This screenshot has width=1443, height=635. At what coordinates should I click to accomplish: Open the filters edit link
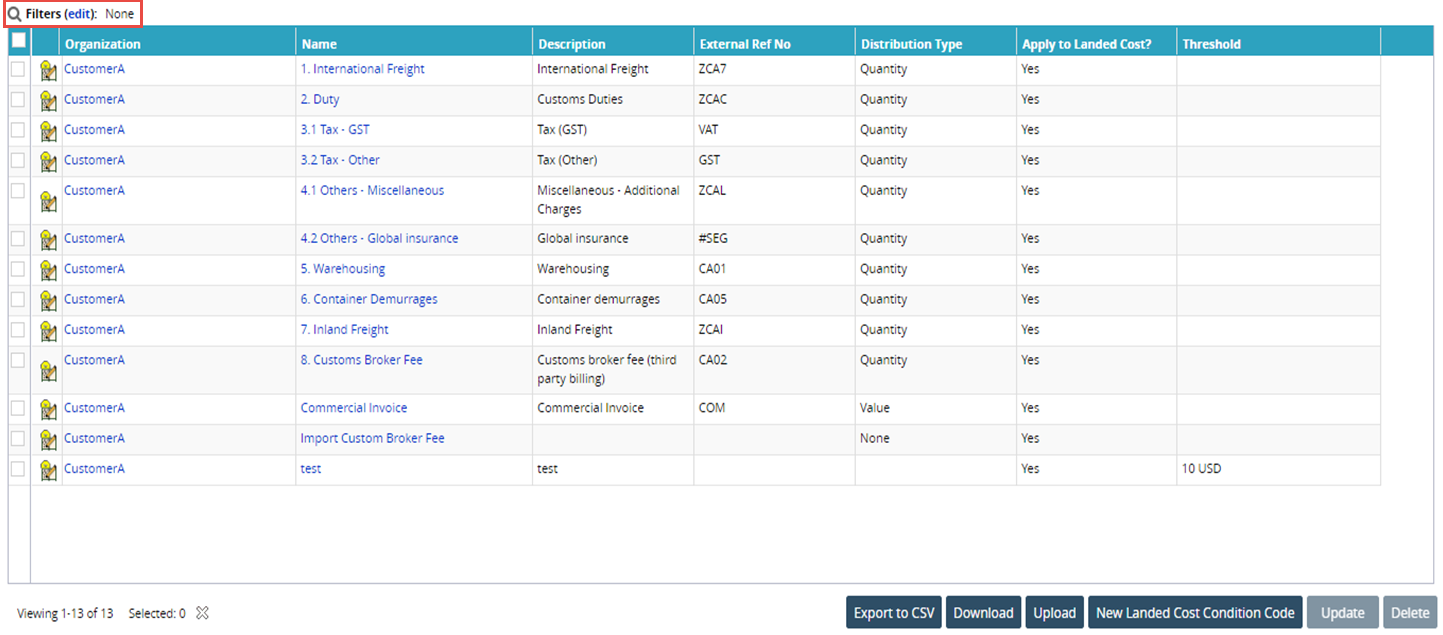(80, 14)
